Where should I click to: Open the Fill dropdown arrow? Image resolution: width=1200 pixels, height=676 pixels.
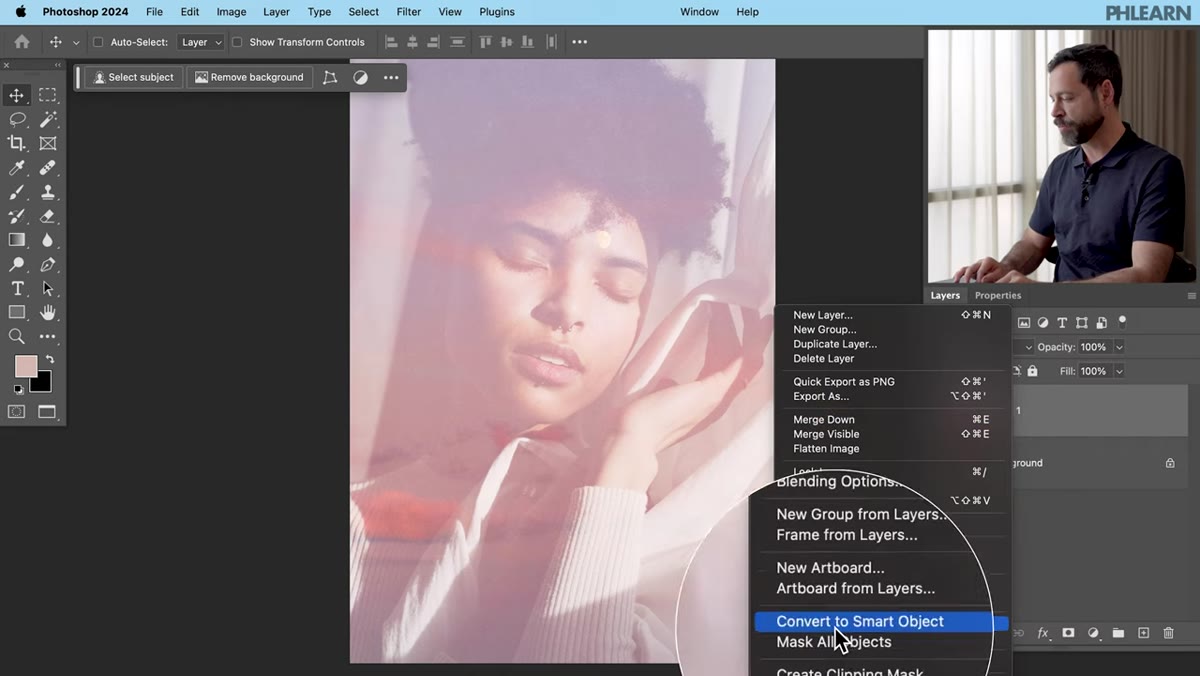(x=1119, y=371)
